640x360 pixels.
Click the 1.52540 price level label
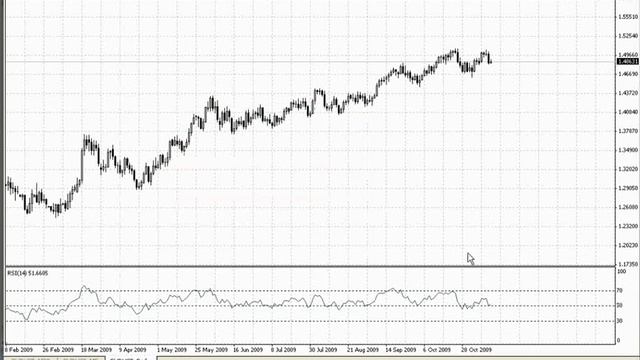628,36
